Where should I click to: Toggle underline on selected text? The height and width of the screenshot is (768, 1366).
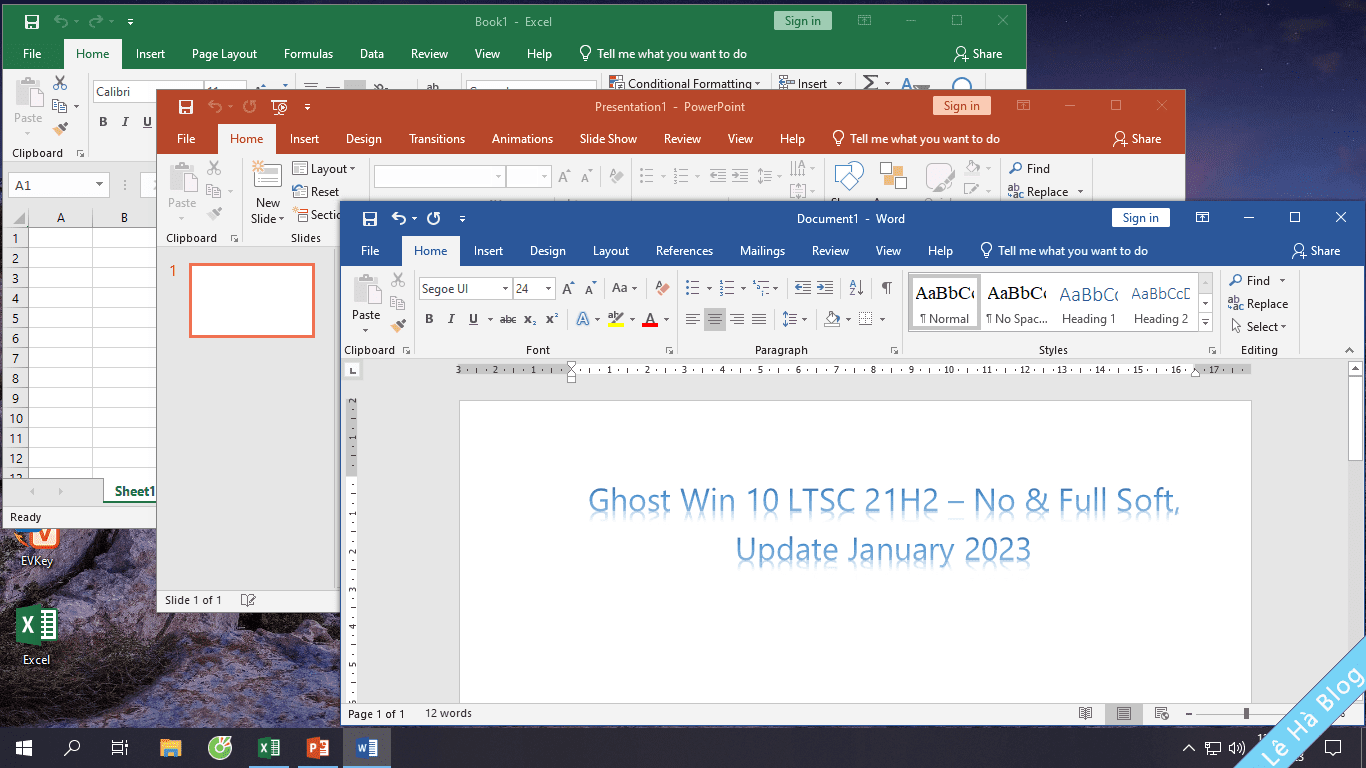(471, 319)
